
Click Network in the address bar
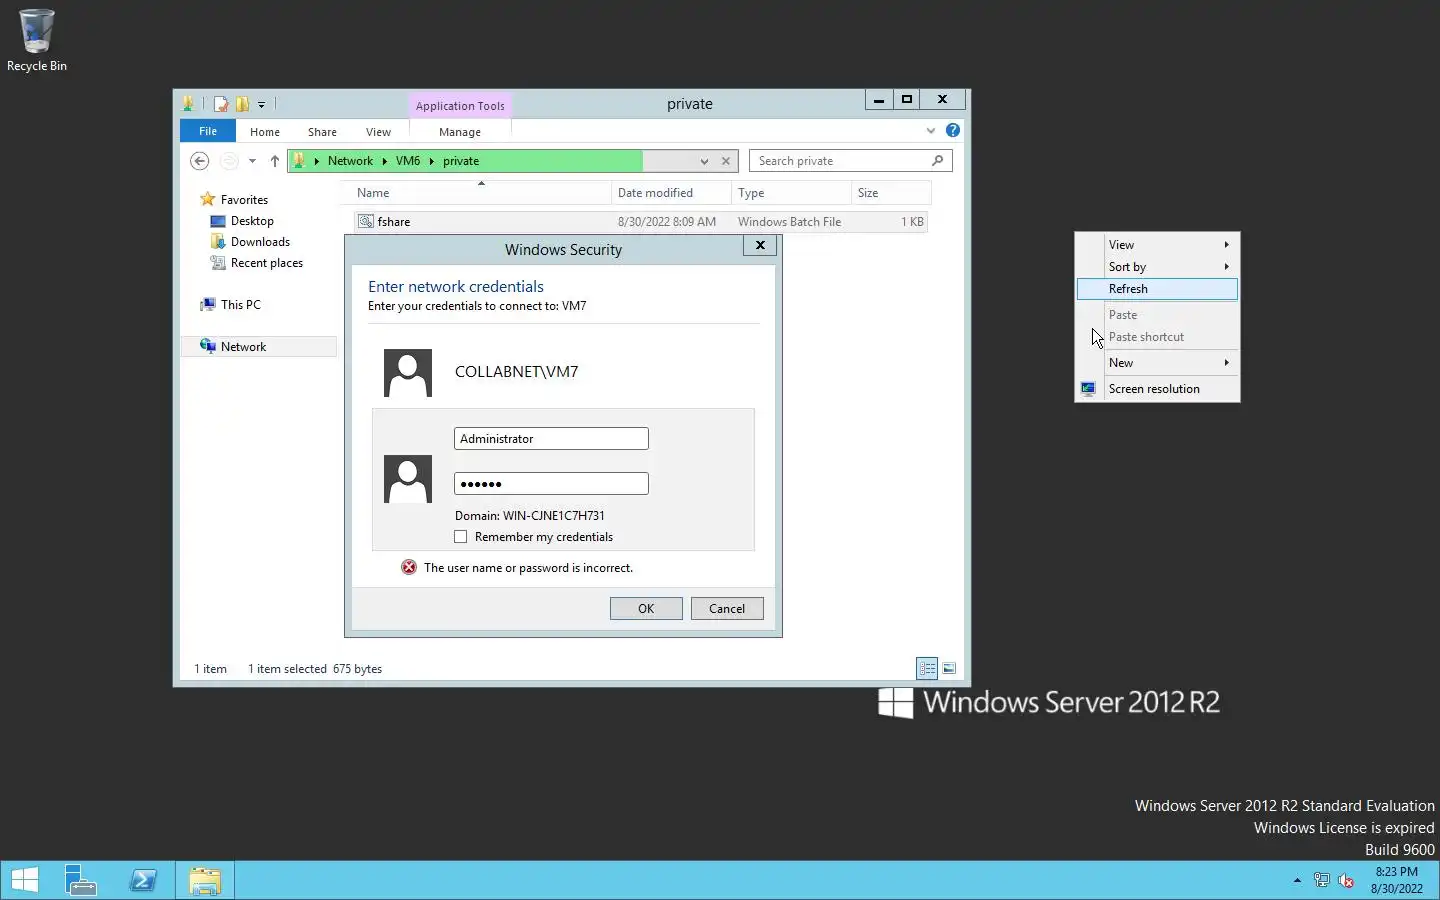[x=350, y=161]
